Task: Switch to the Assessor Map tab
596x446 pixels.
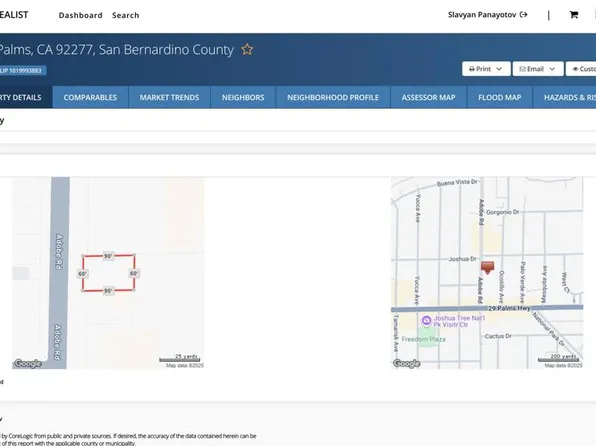Action: pyautogui.click(x=428, y=97)
